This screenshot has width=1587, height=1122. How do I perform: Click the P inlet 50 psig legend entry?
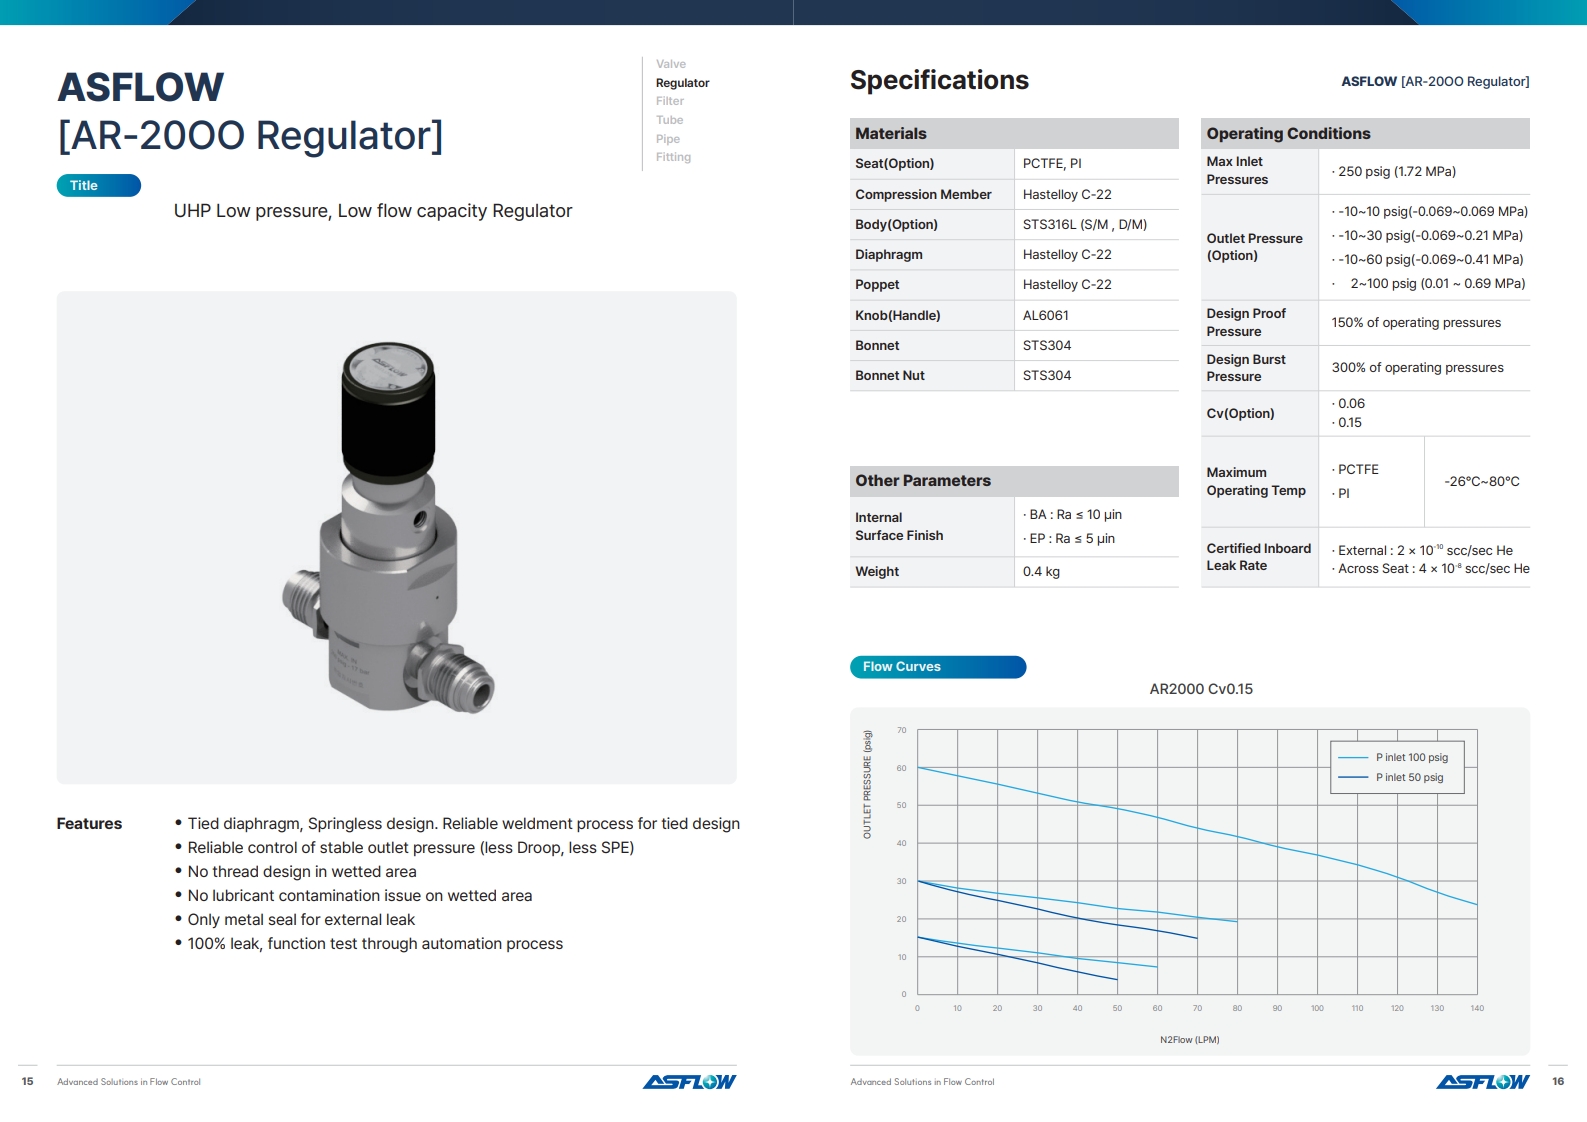coord(1397,777)
